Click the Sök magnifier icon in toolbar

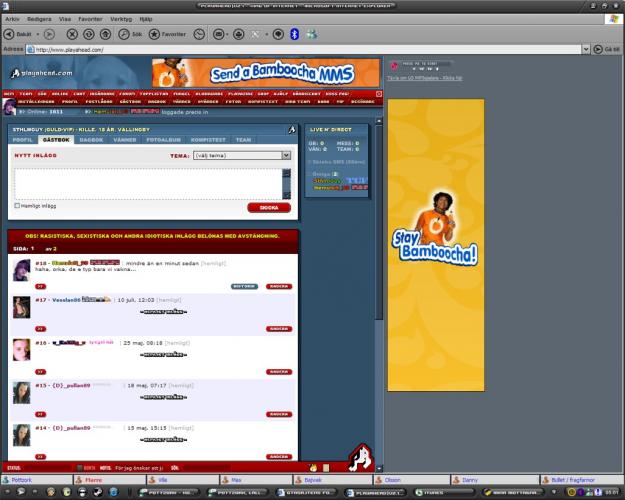click(x=124, y=34)
